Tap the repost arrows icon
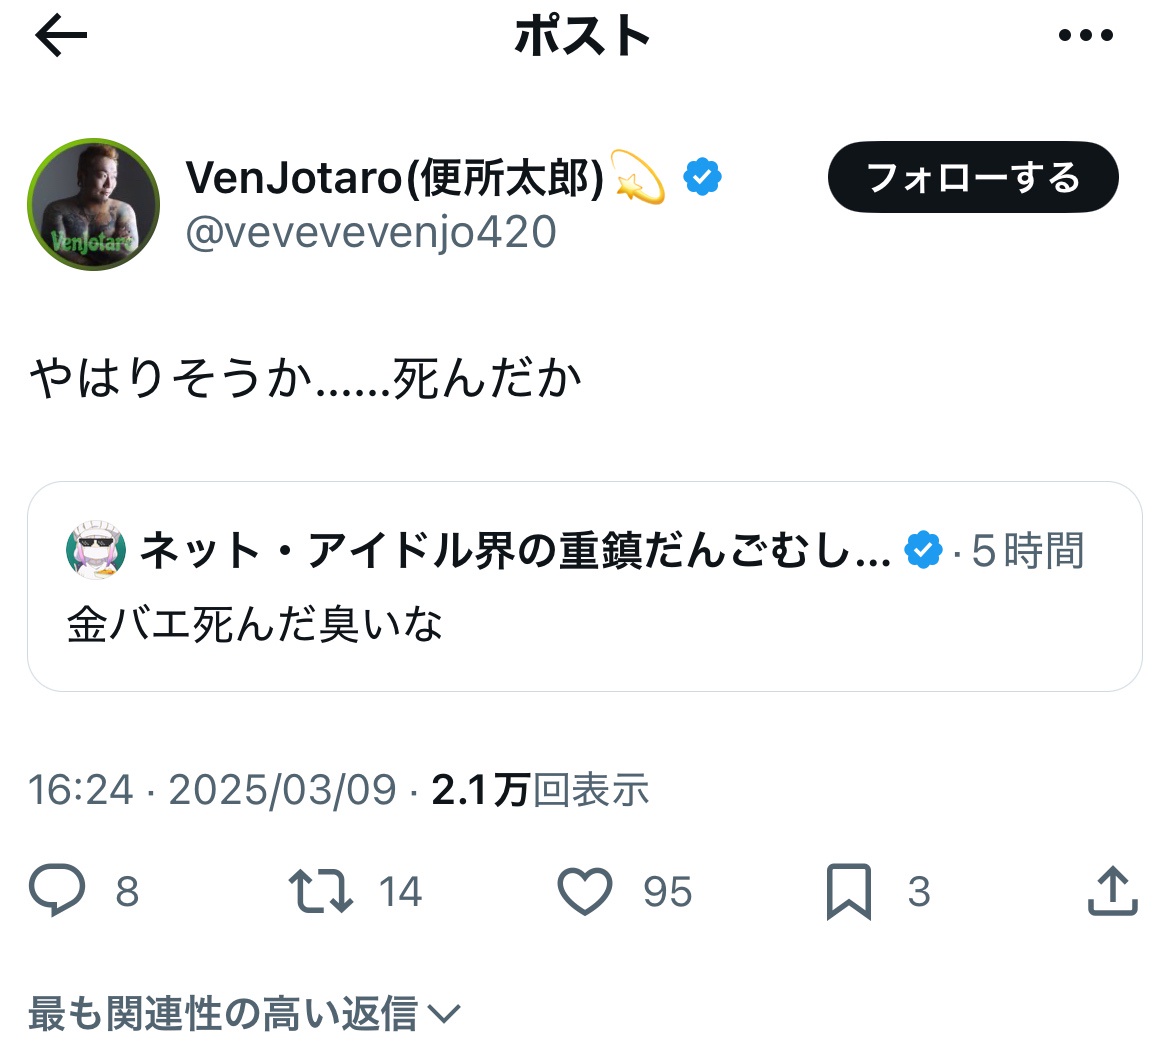Image resolution: width=1170 pixels, height=1062 pixels. (320, 891)
